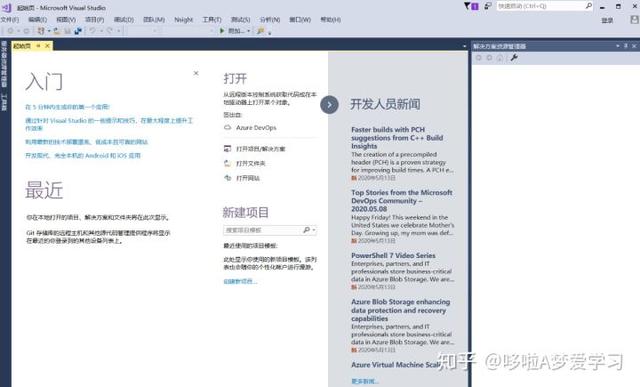Click the Save All toolbar icon
The height and width of the screenshot is (387, 640).
click(78, 31)
